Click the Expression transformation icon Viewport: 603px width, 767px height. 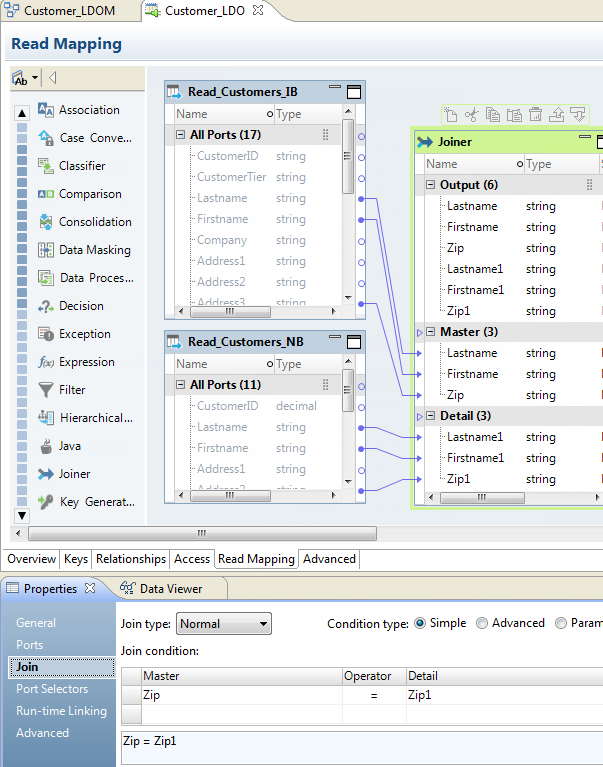point(46,362)
